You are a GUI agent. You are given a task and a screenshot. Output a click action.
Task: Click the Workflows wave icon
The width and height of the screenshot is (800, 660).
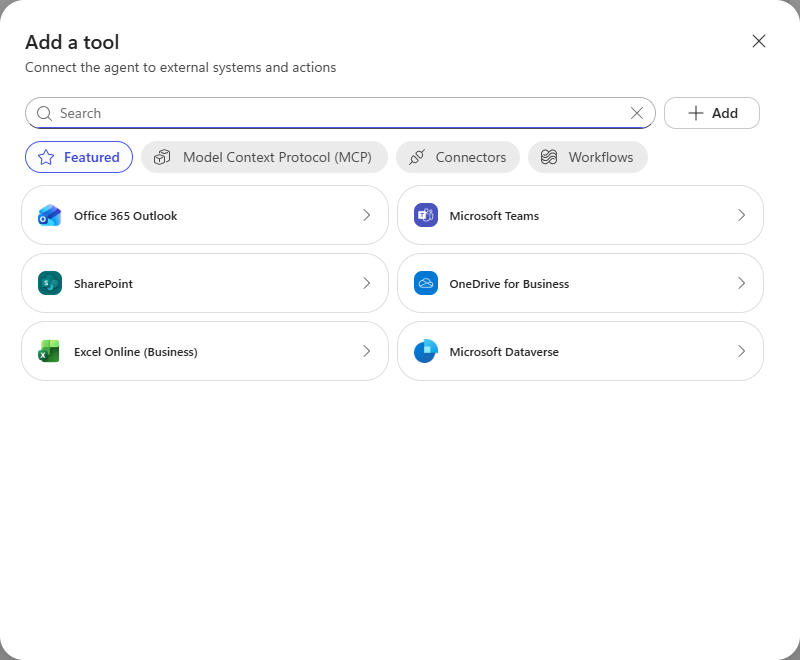(x=548, y=157)
